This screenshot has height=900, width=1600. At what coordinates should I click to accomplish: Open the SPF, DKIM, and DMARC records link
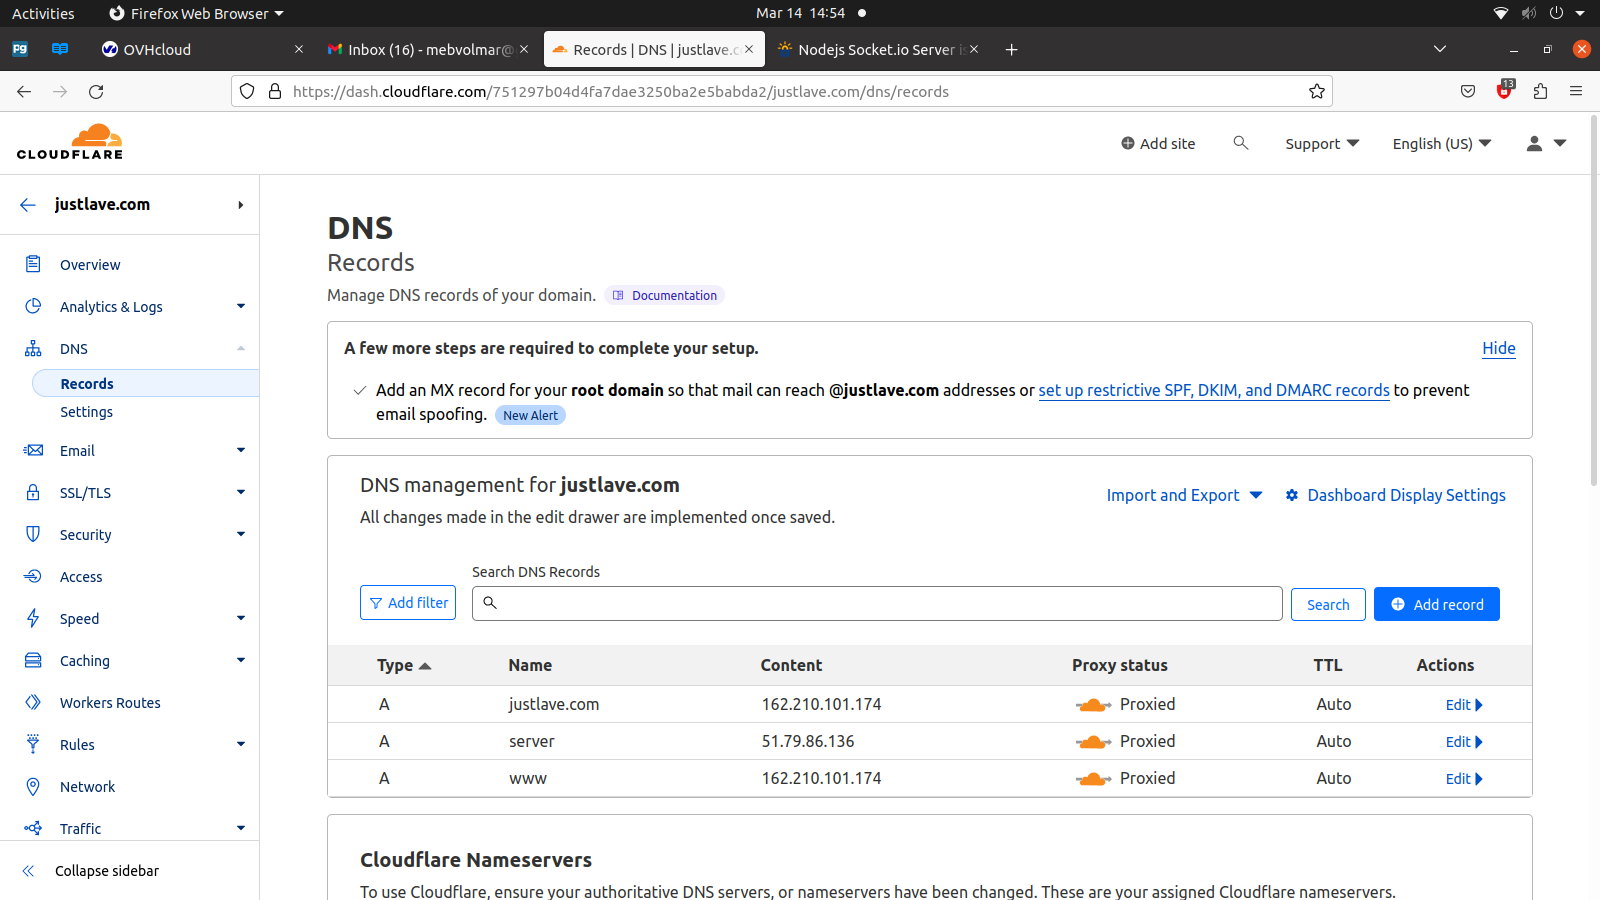pos(1213,390)
